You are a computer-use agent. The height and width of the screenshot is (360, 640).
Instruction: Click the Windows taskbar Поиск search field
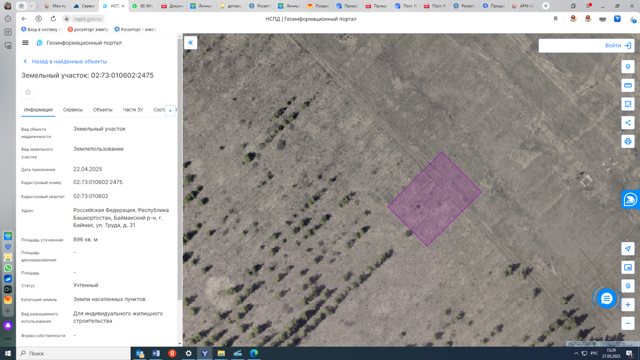tap(73, 353)
